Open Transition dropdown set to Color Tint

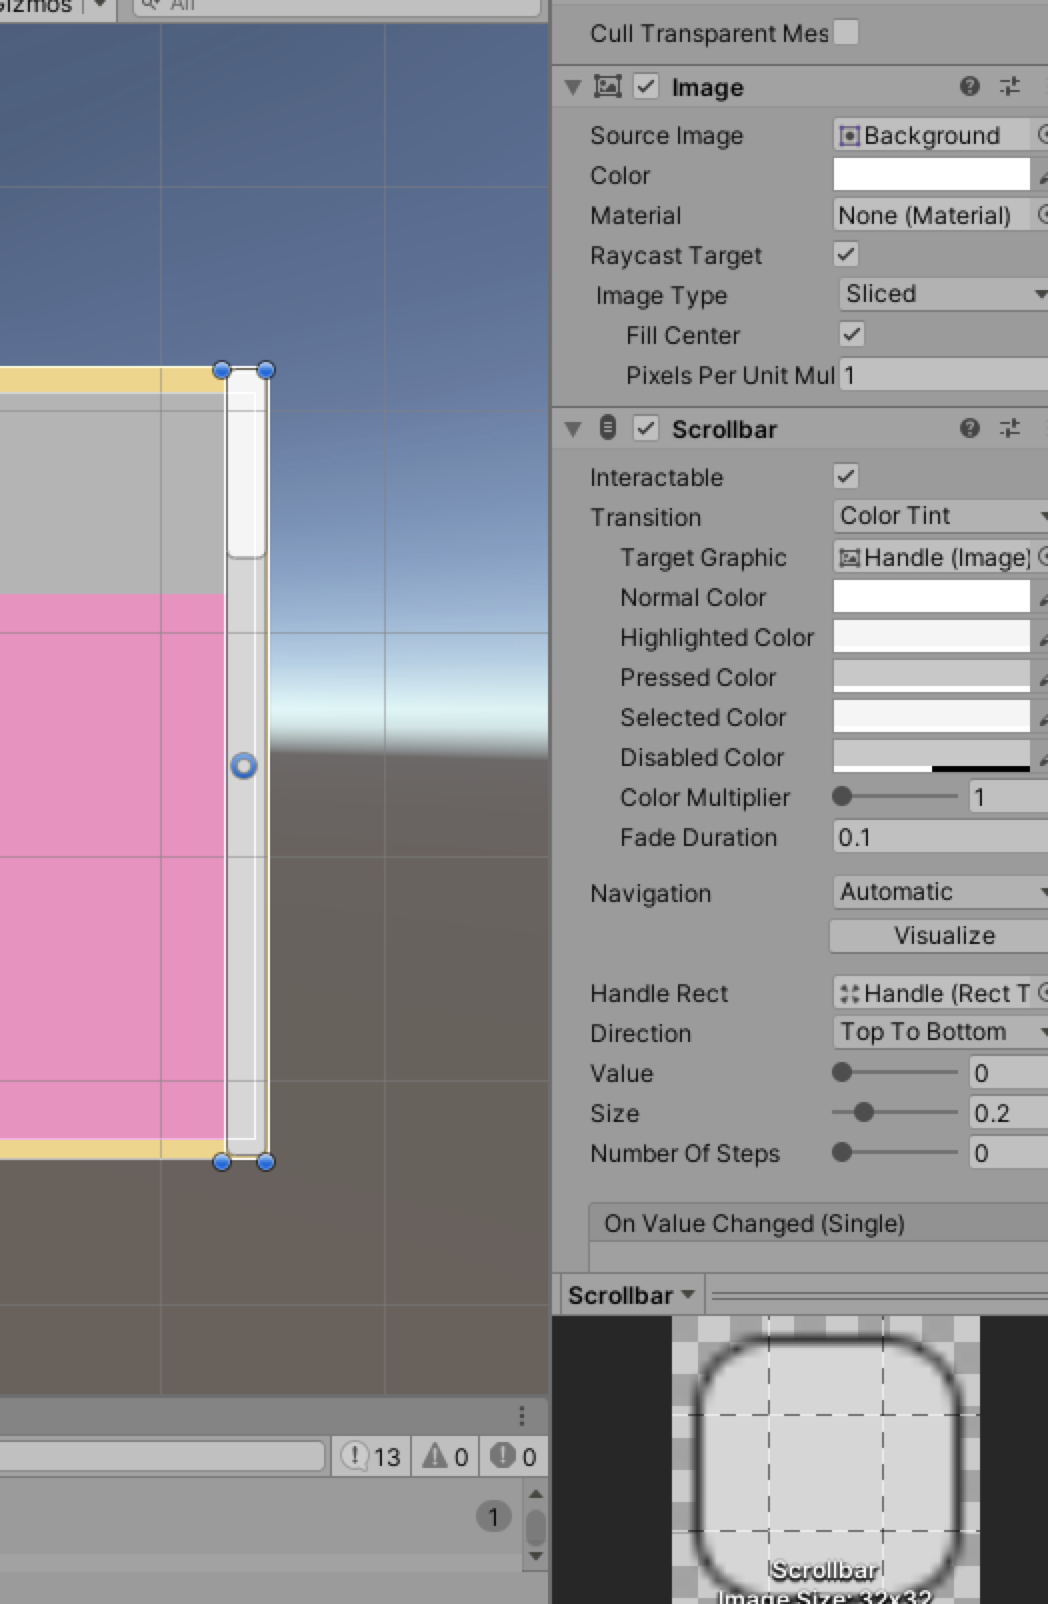(940, 516)
